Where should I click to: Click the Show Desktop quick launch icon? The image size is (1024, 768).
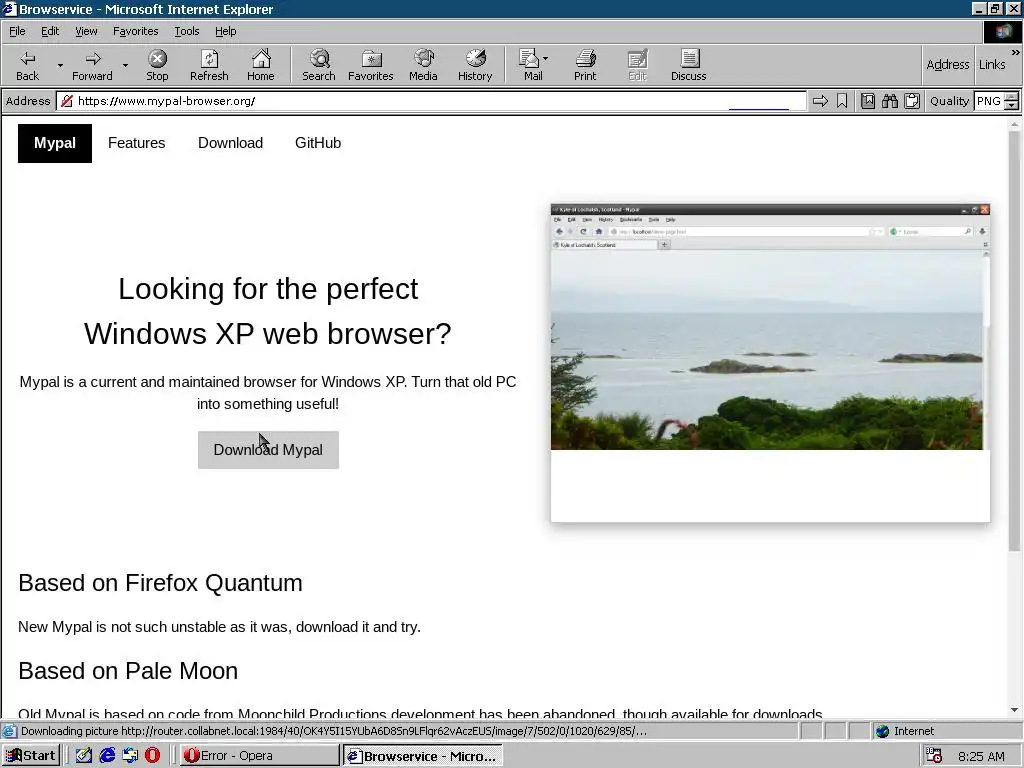click(84, 756)
